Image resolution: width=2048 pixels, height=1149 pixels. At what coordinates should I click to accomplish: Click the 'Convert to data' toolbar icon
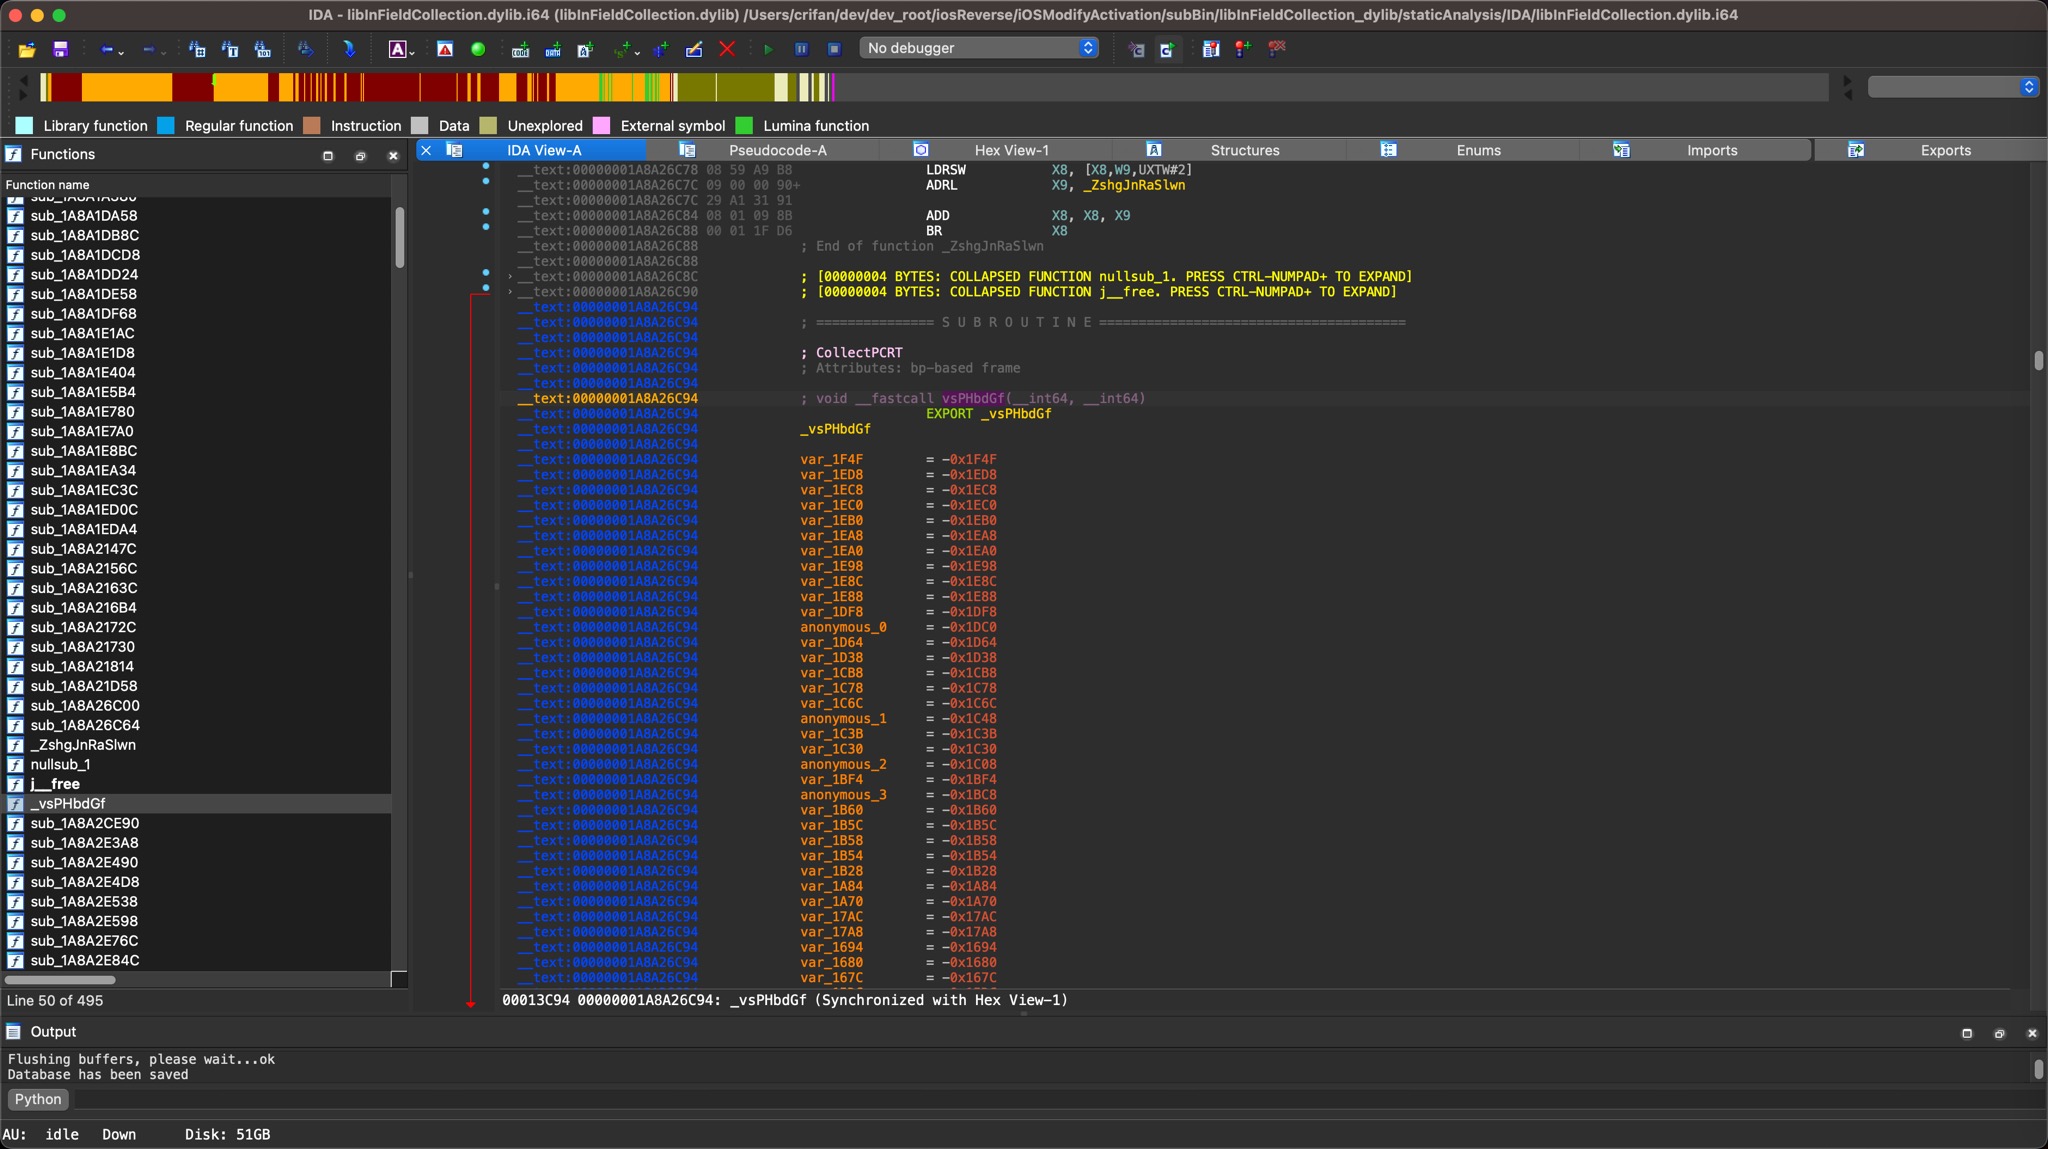coord(553,49)
